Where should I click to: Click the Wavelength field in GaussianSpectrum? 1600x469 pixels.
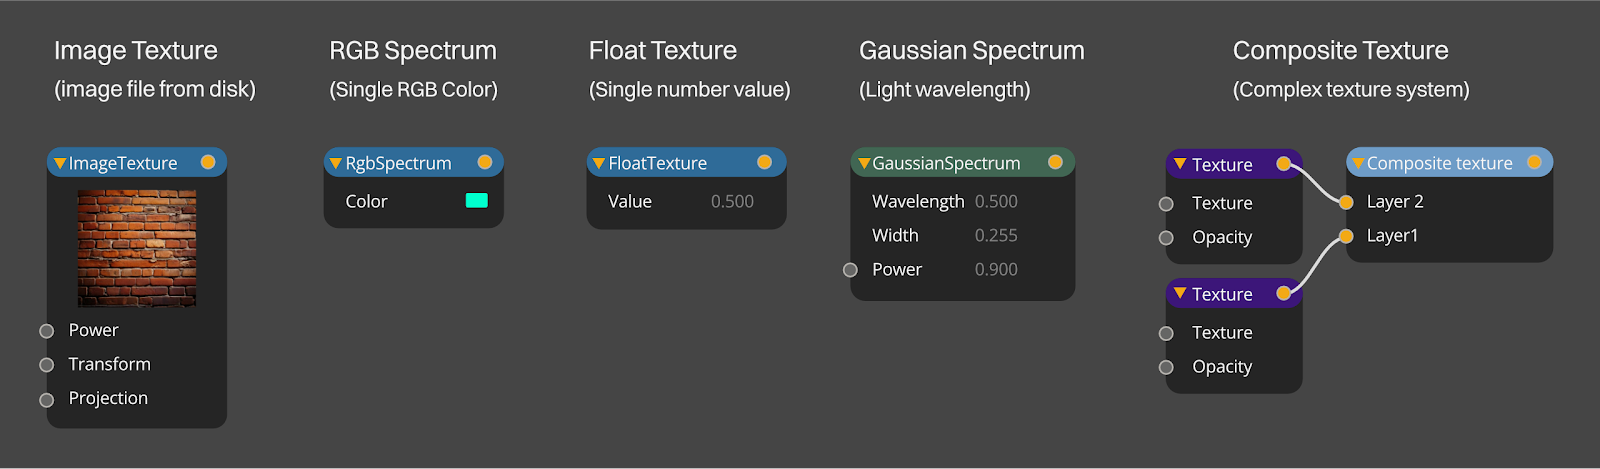(962, 202)
